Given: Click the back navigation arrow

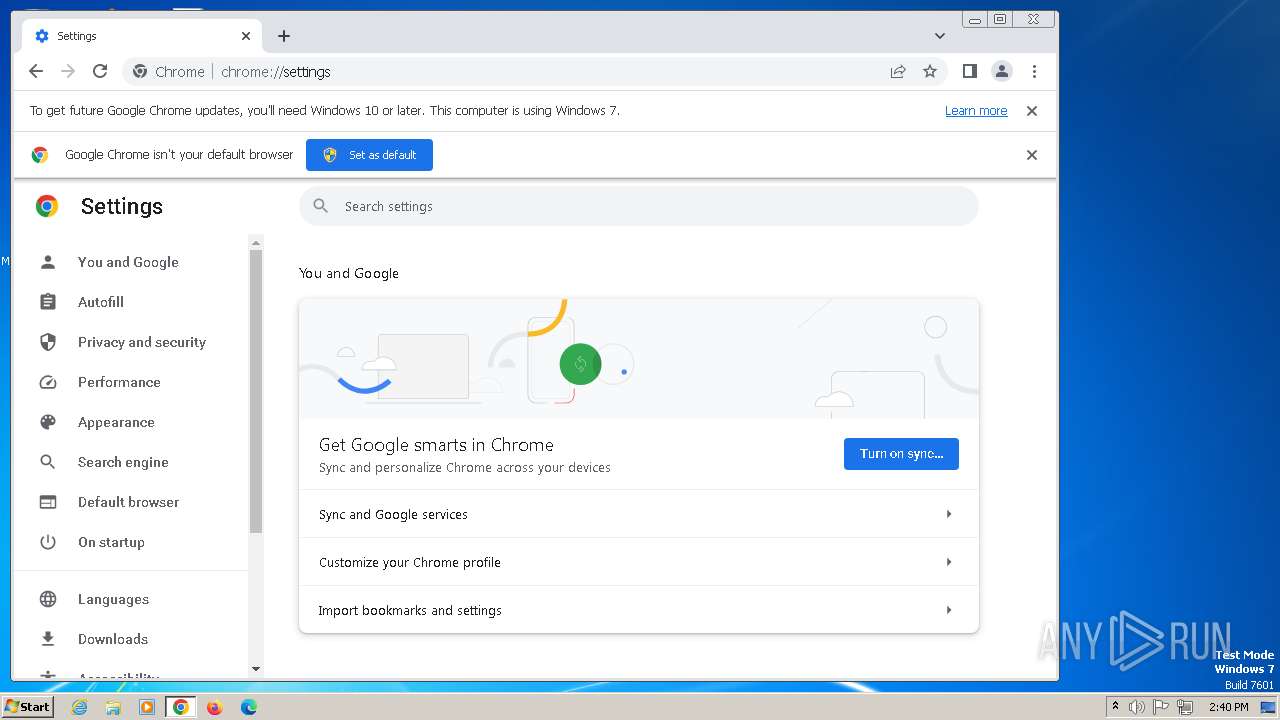Looking at the screenshot, I should pos(36,71).
